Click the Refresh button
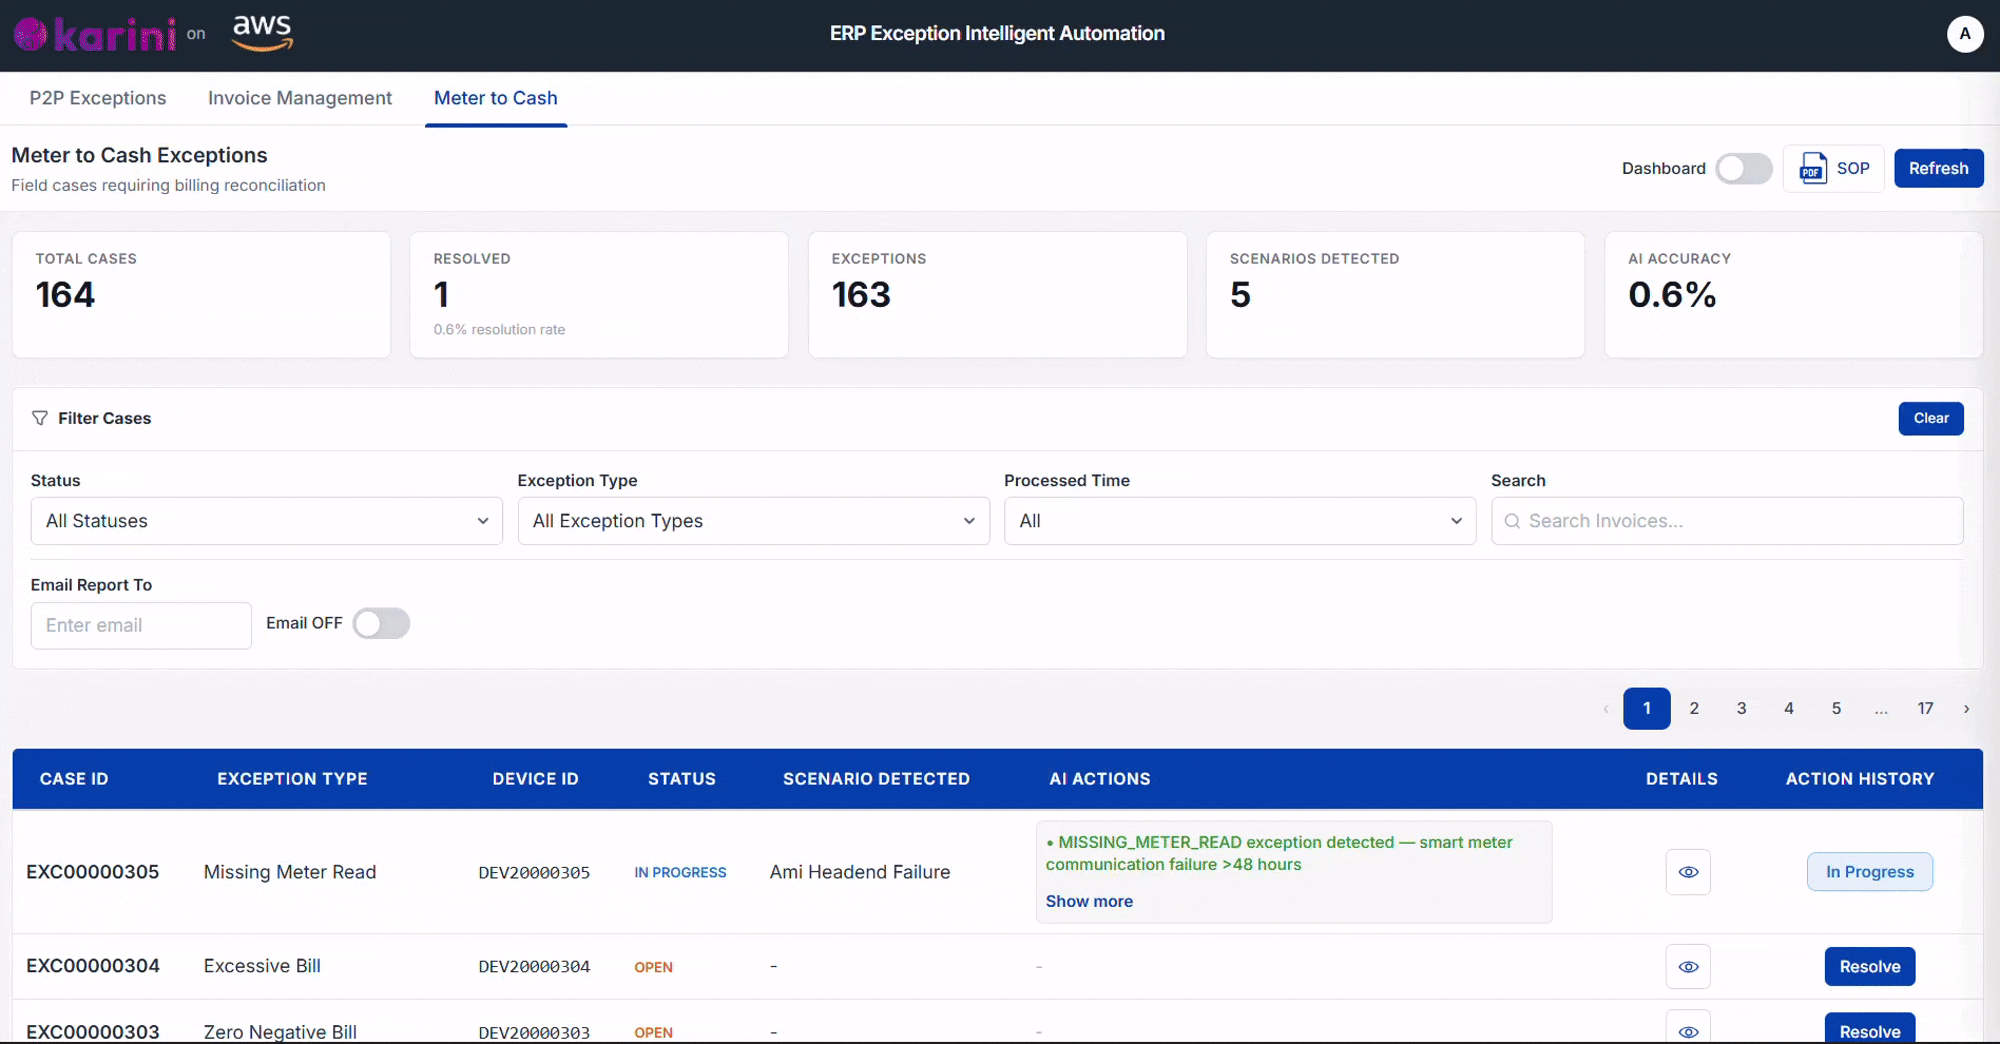Image resolution: width=2000 pixels, height=1044 pixels. [1938, 168]
